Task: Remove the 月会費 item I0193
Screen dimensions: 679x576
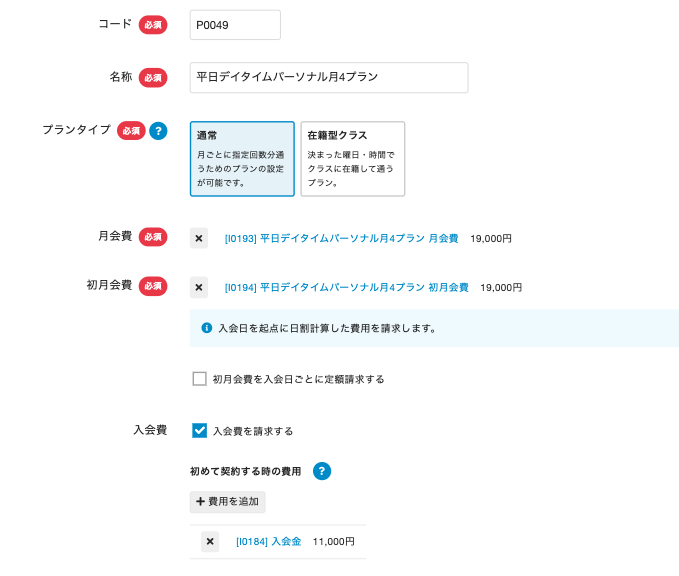Action: tap(199, 238)
